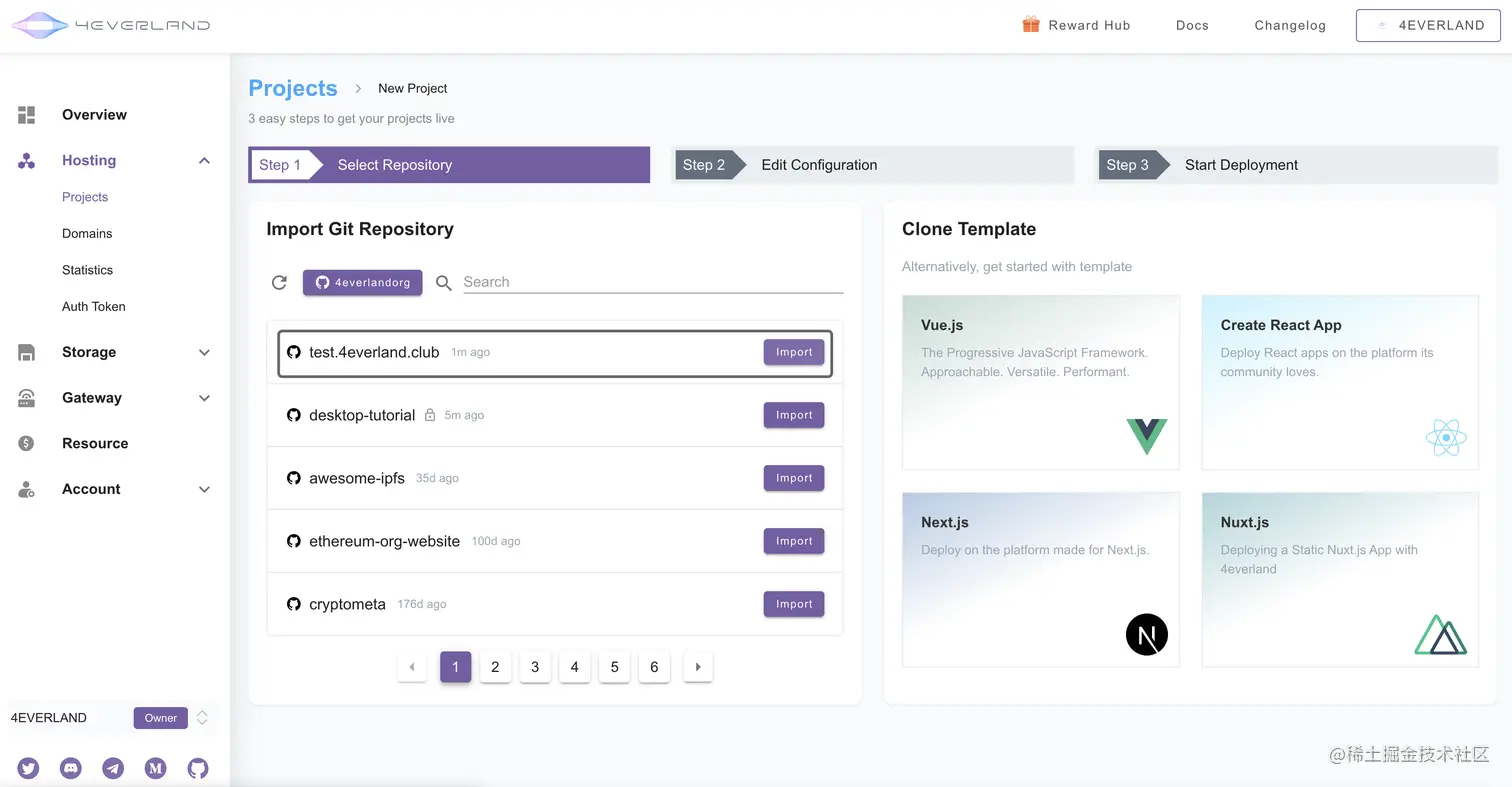The height and width of the screenshot is (787, 1512).
Task: Open the Medium social link
Action: click(x=155, y=768)
